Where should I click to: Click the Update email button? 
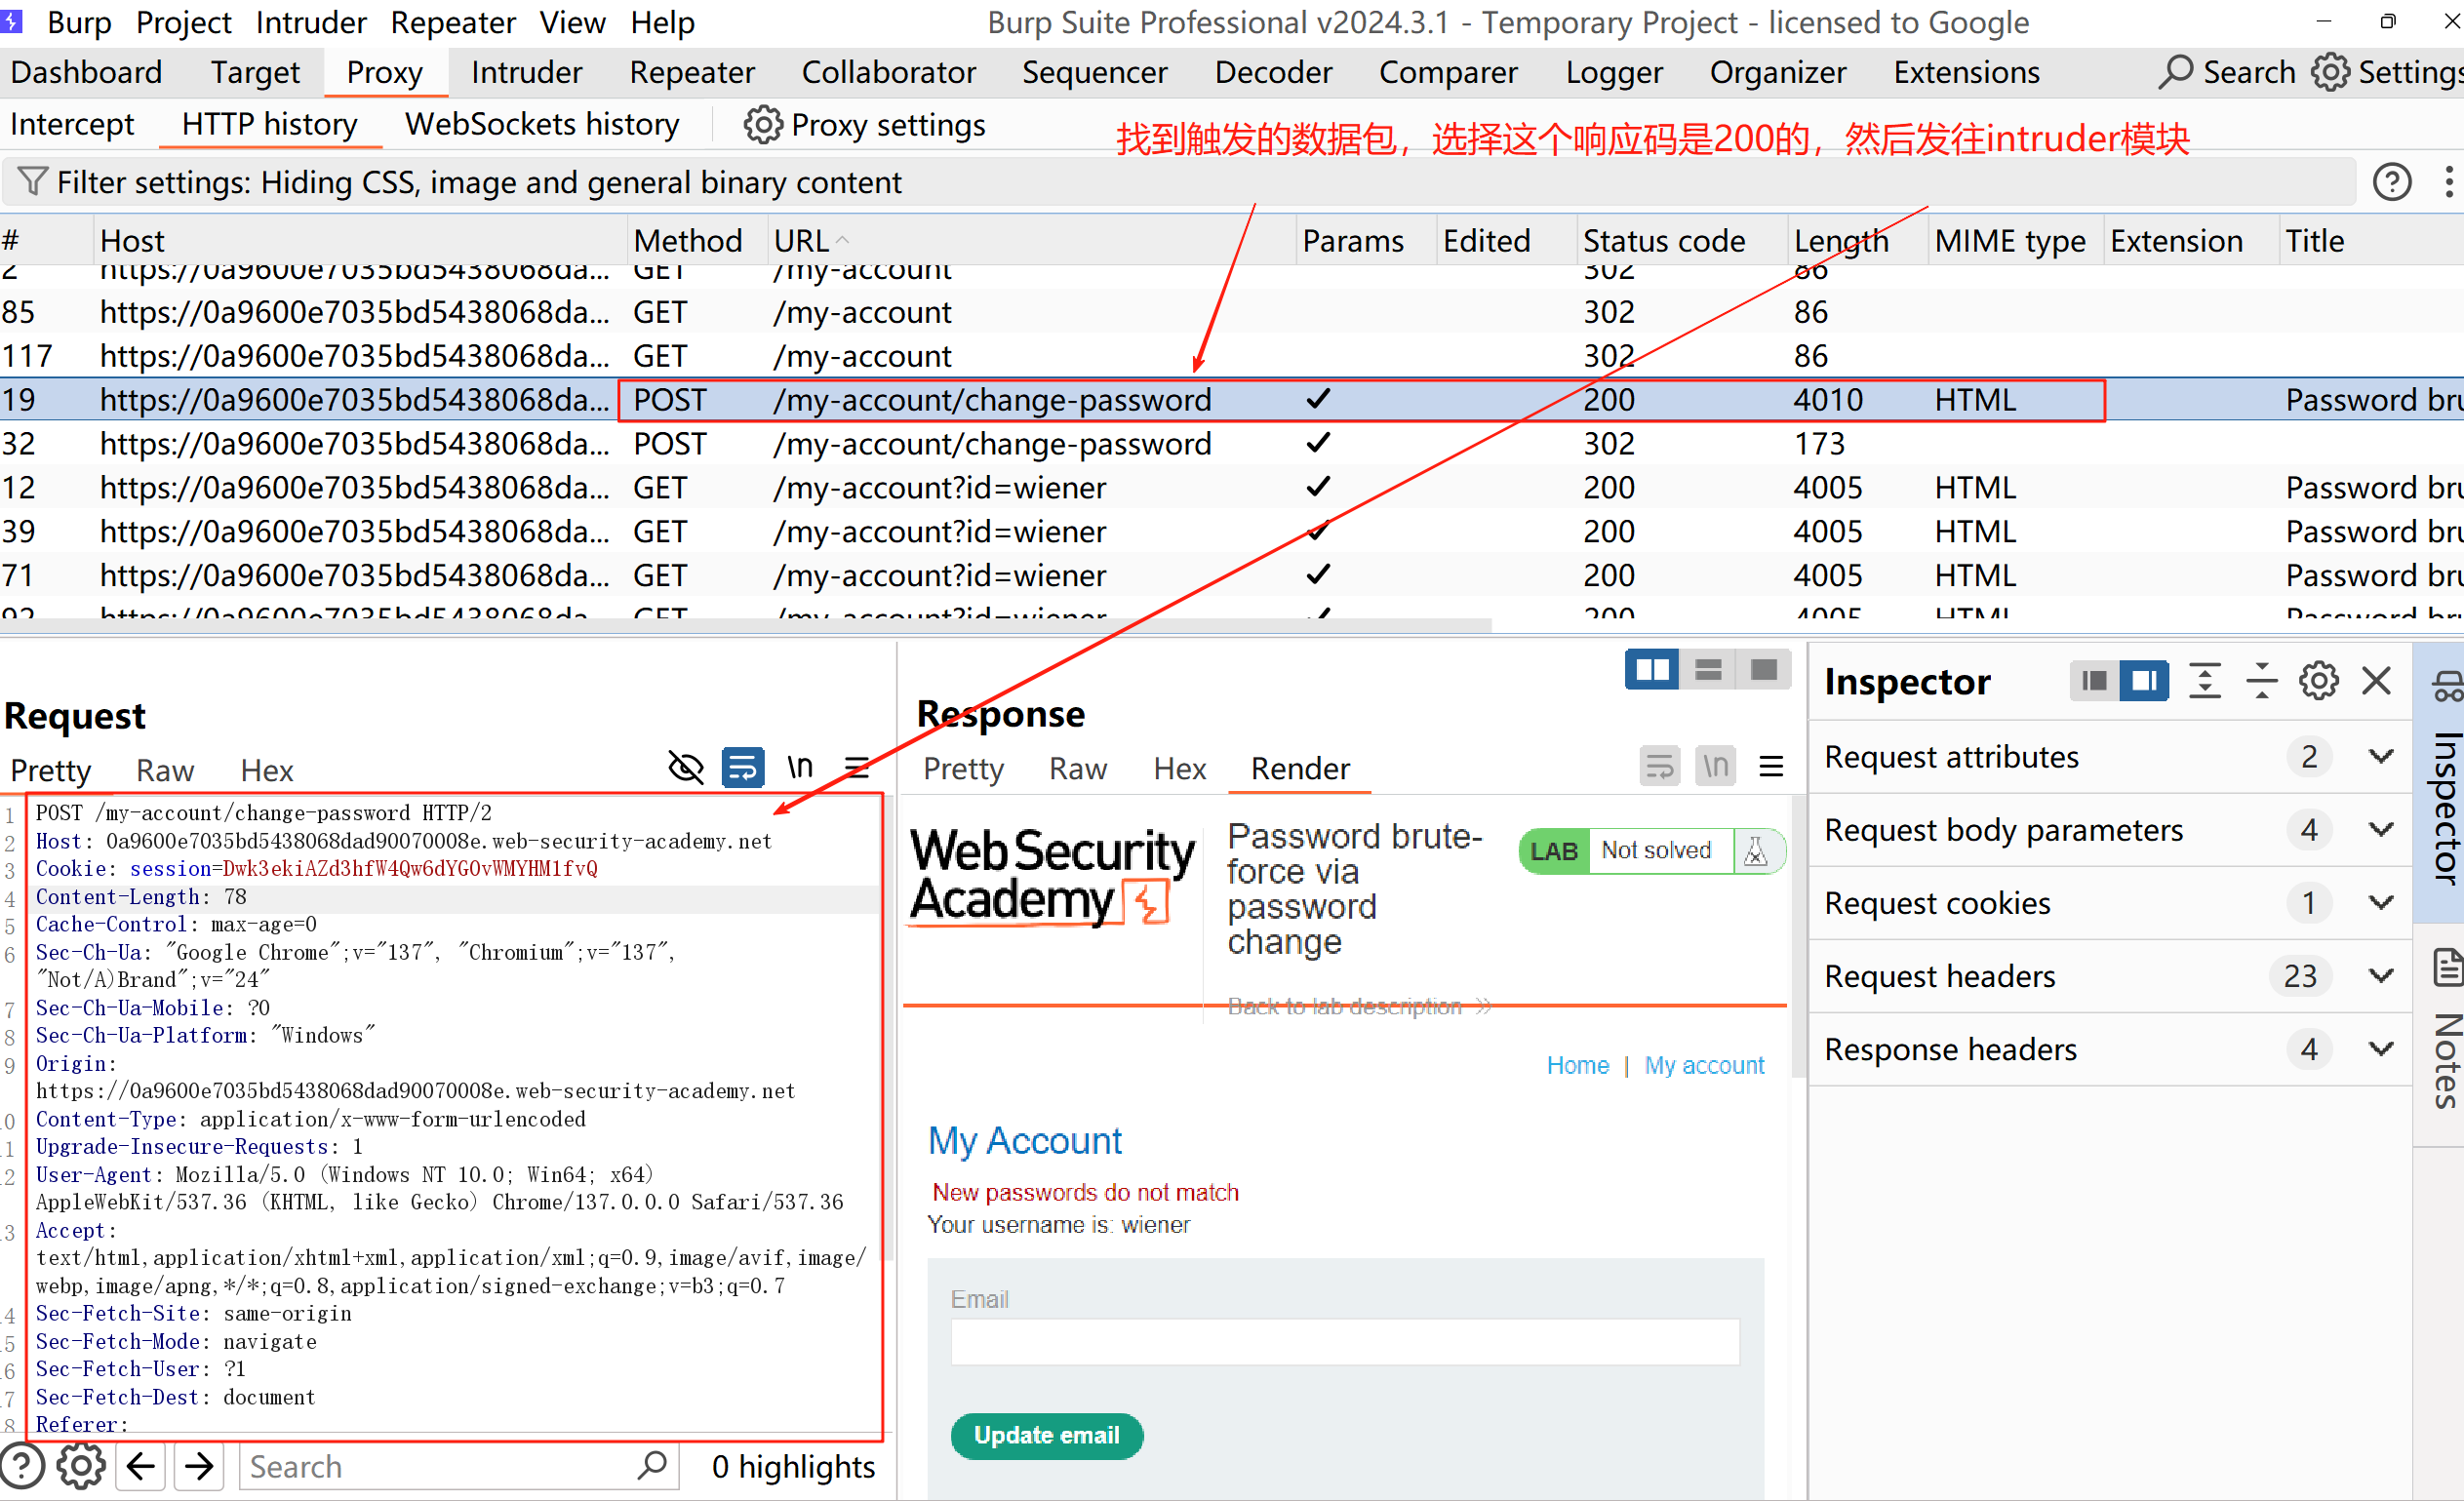[1046, 1436]
